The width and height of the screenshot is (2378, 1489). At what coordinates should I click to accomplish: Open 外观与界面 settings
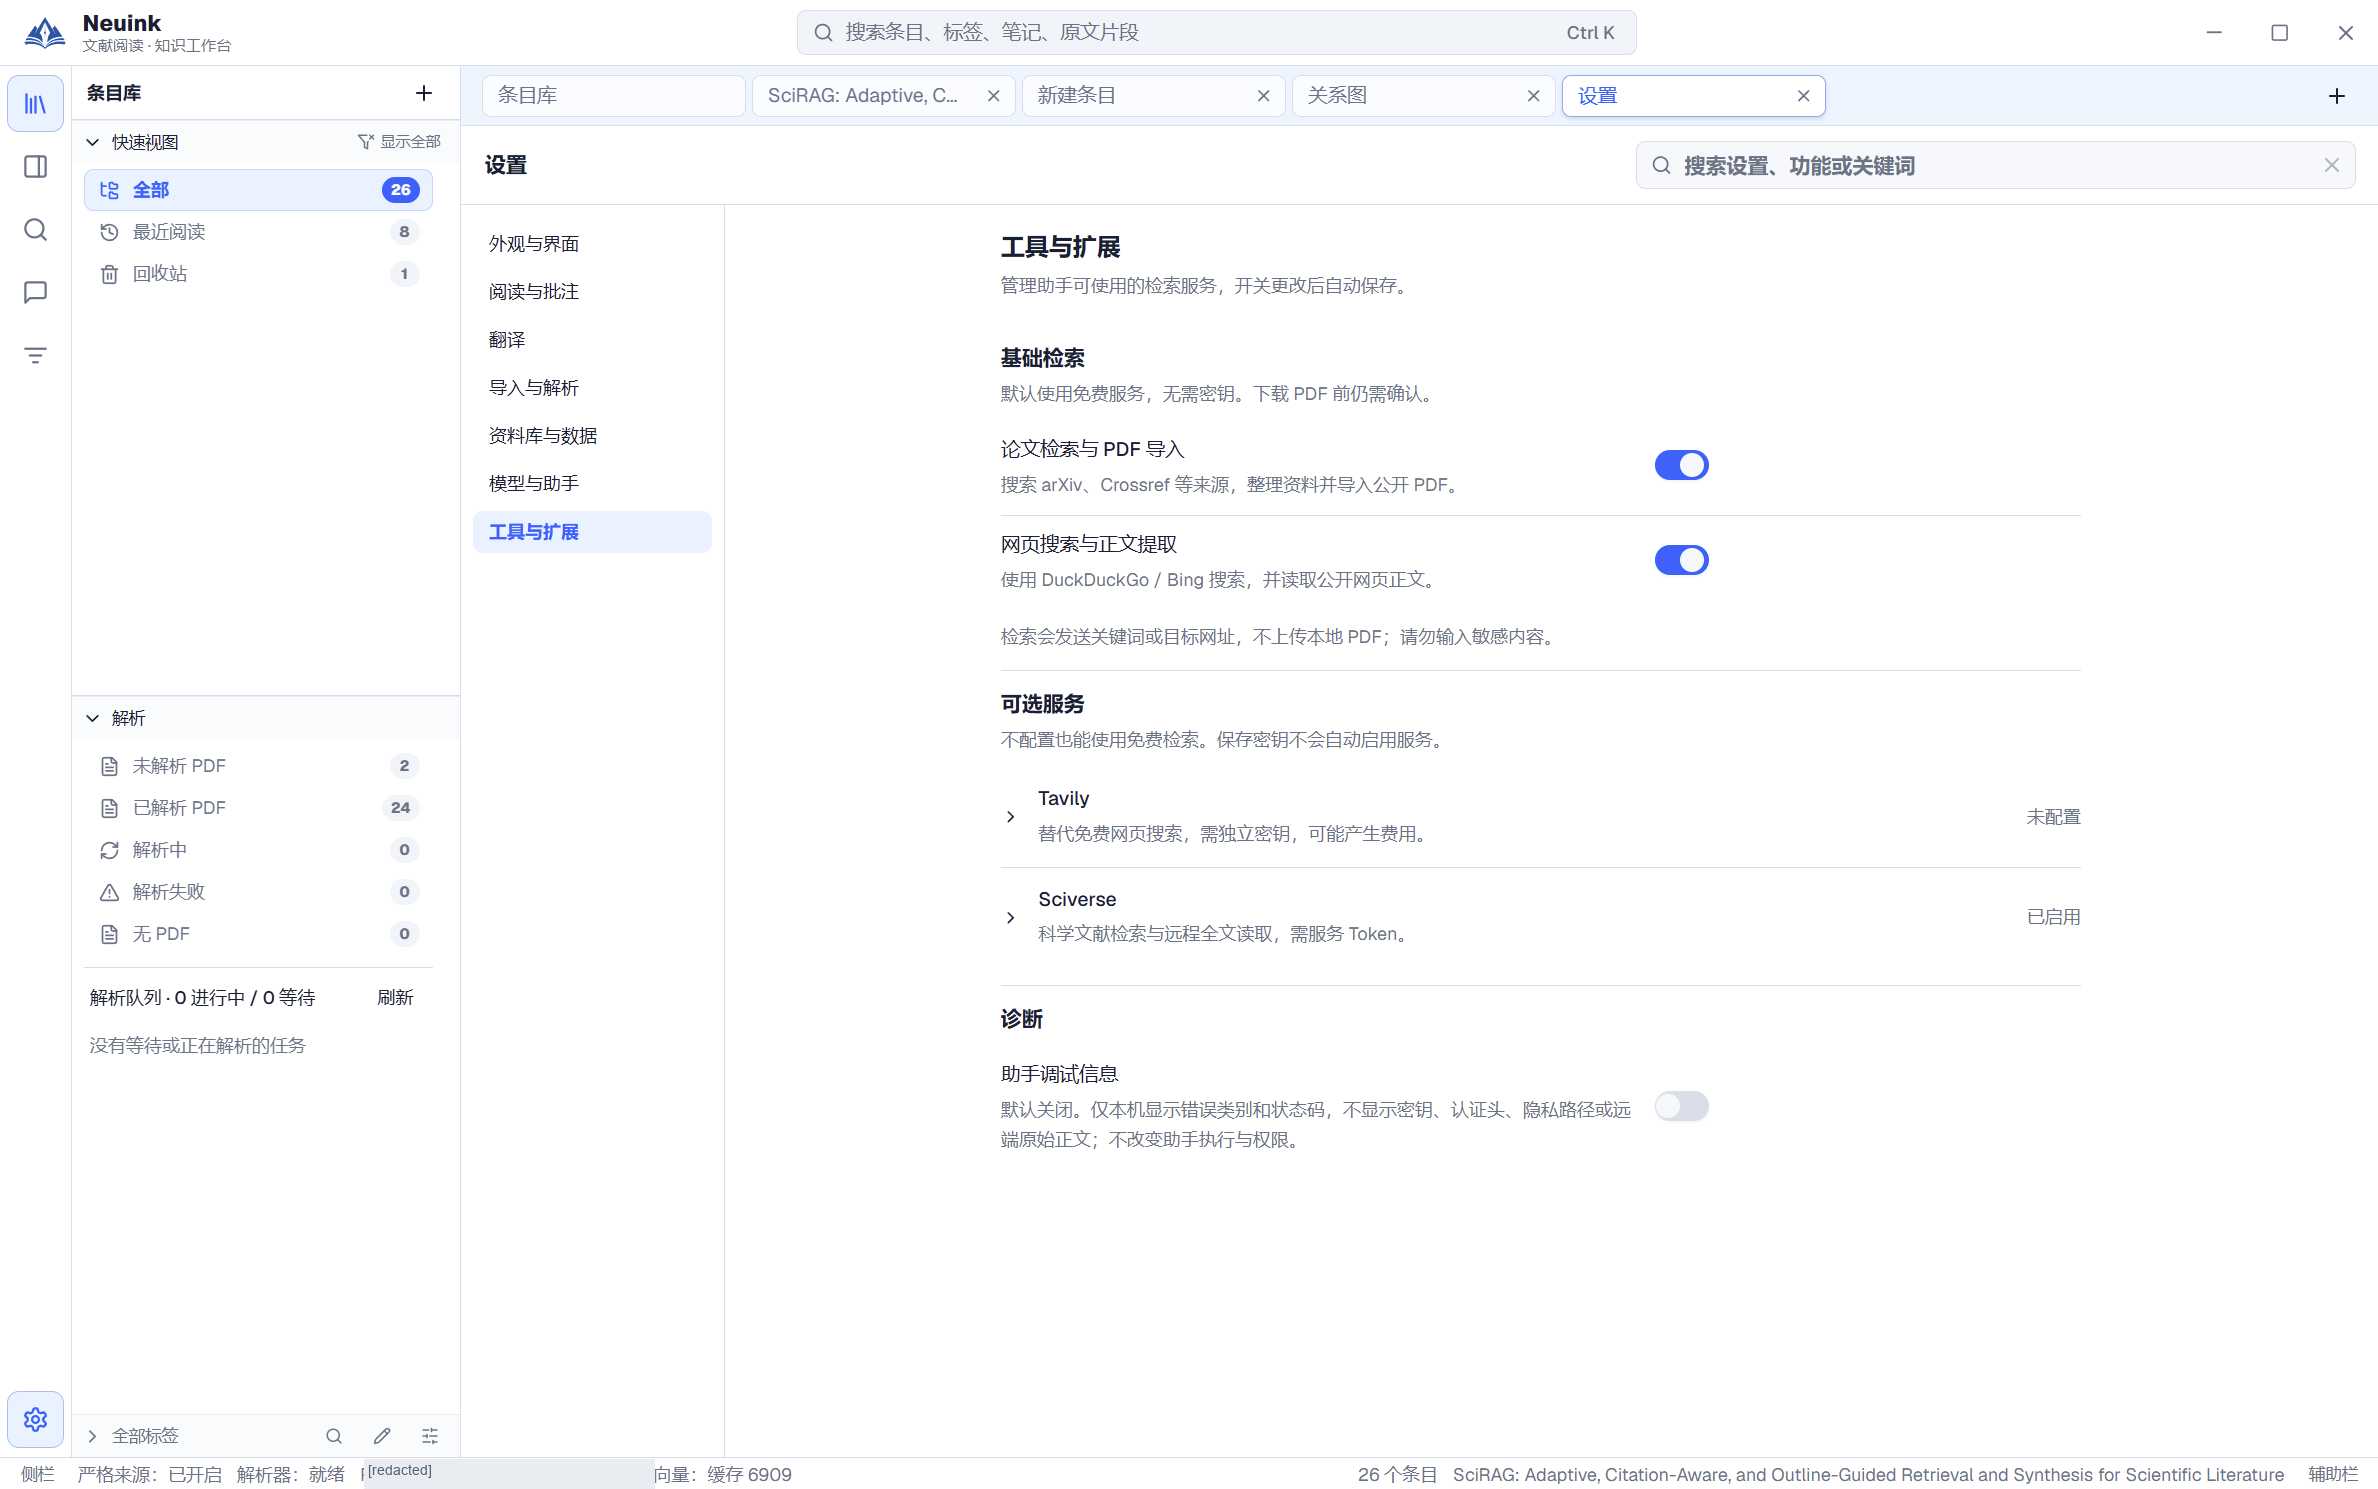click(592, 244)
